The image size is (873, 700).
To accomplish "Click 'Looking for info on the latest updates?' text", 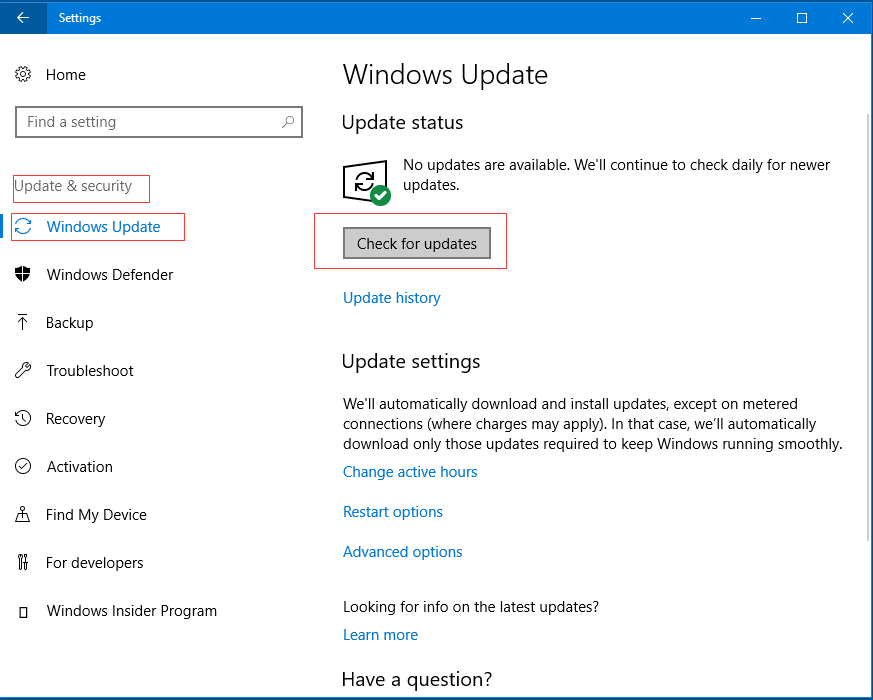I will (471, 606).
